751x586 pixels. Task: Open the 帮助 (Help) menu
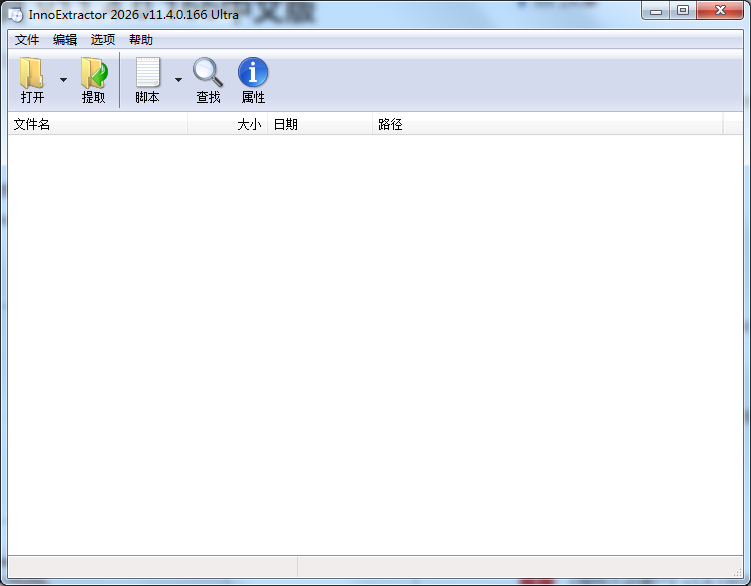[x=141, y=40]
